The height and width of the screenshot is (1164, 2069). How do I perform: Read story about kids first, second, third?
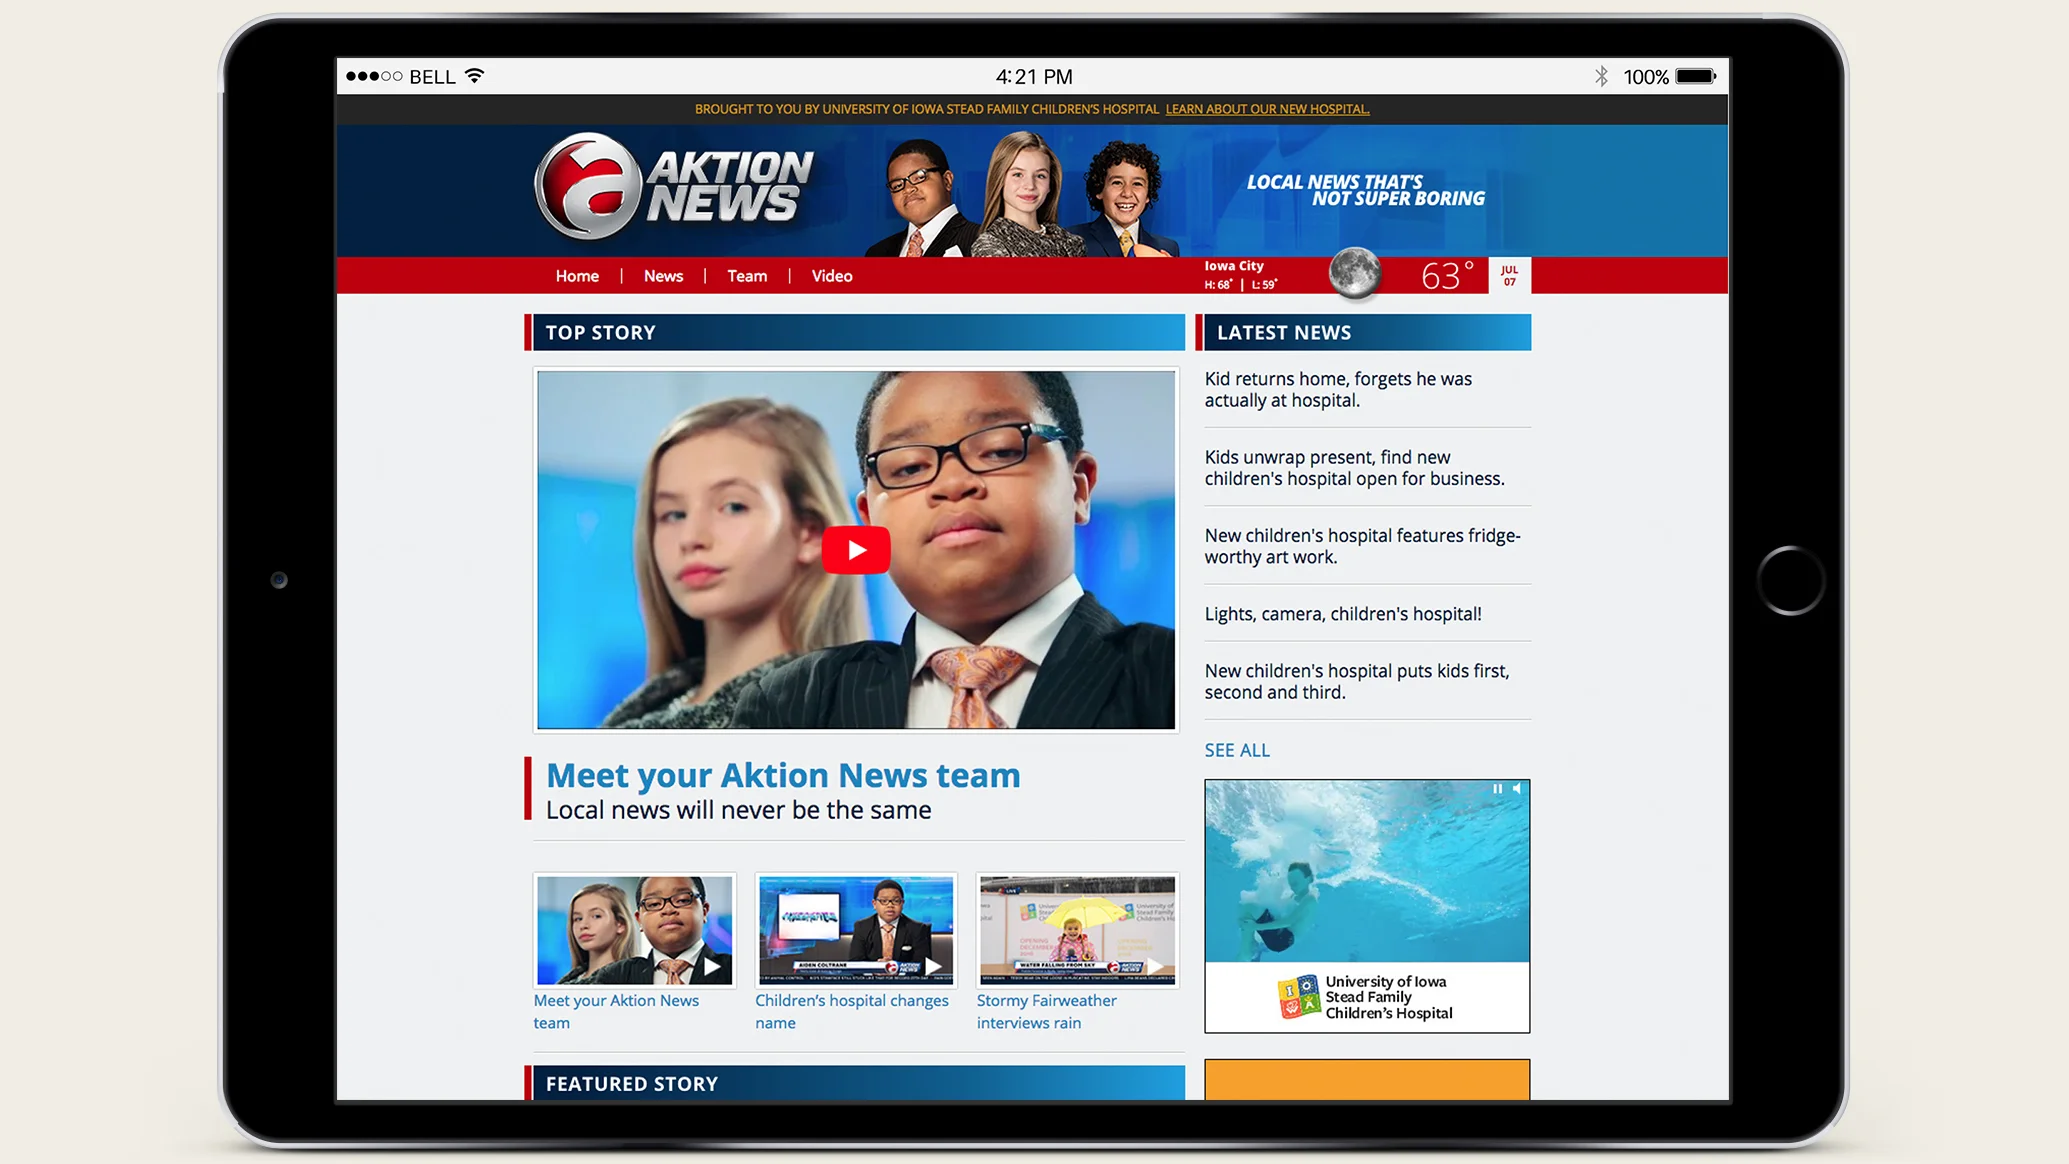pos(1356,681)
